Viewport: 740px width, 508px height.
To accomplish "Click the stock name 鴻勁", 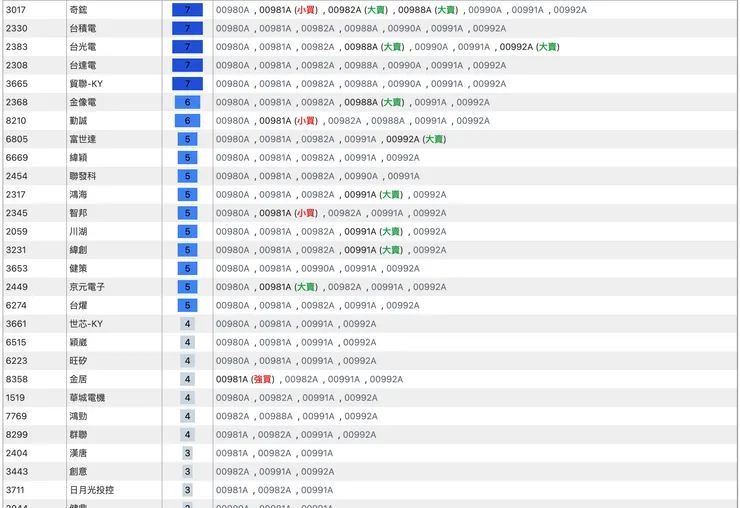I will (x=78, y=416).
